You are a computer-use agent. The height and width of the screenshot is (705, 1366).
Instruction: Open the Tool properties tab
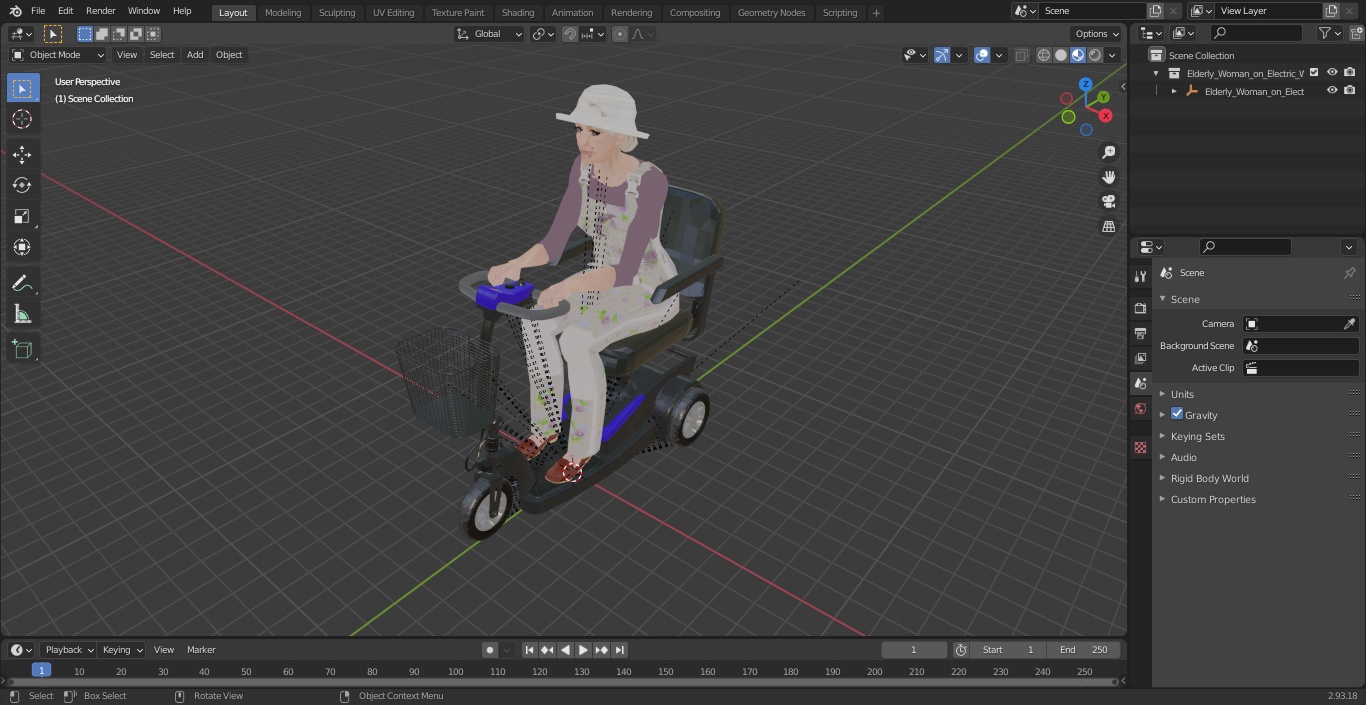point(1140,276)
